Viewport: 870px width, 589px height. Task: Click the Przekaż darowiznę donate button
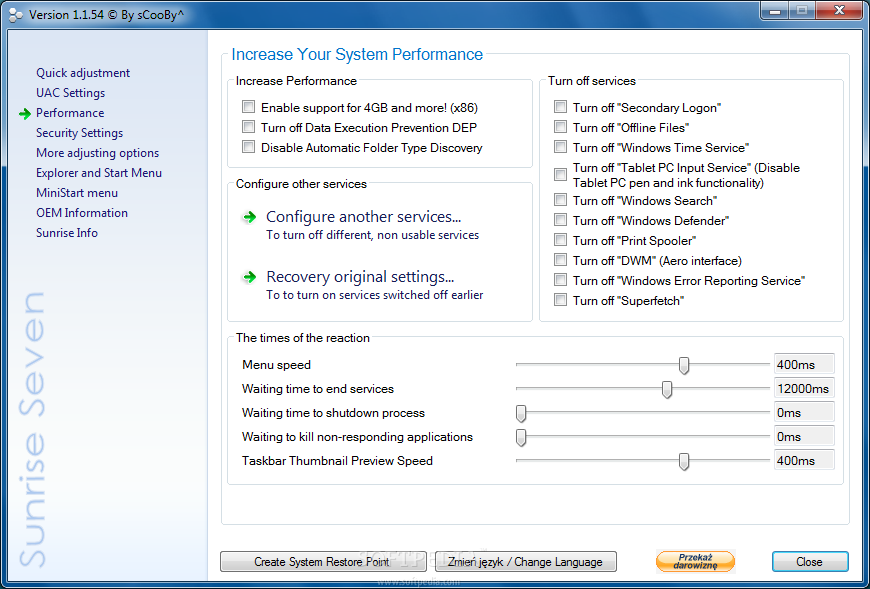point(695,561)
